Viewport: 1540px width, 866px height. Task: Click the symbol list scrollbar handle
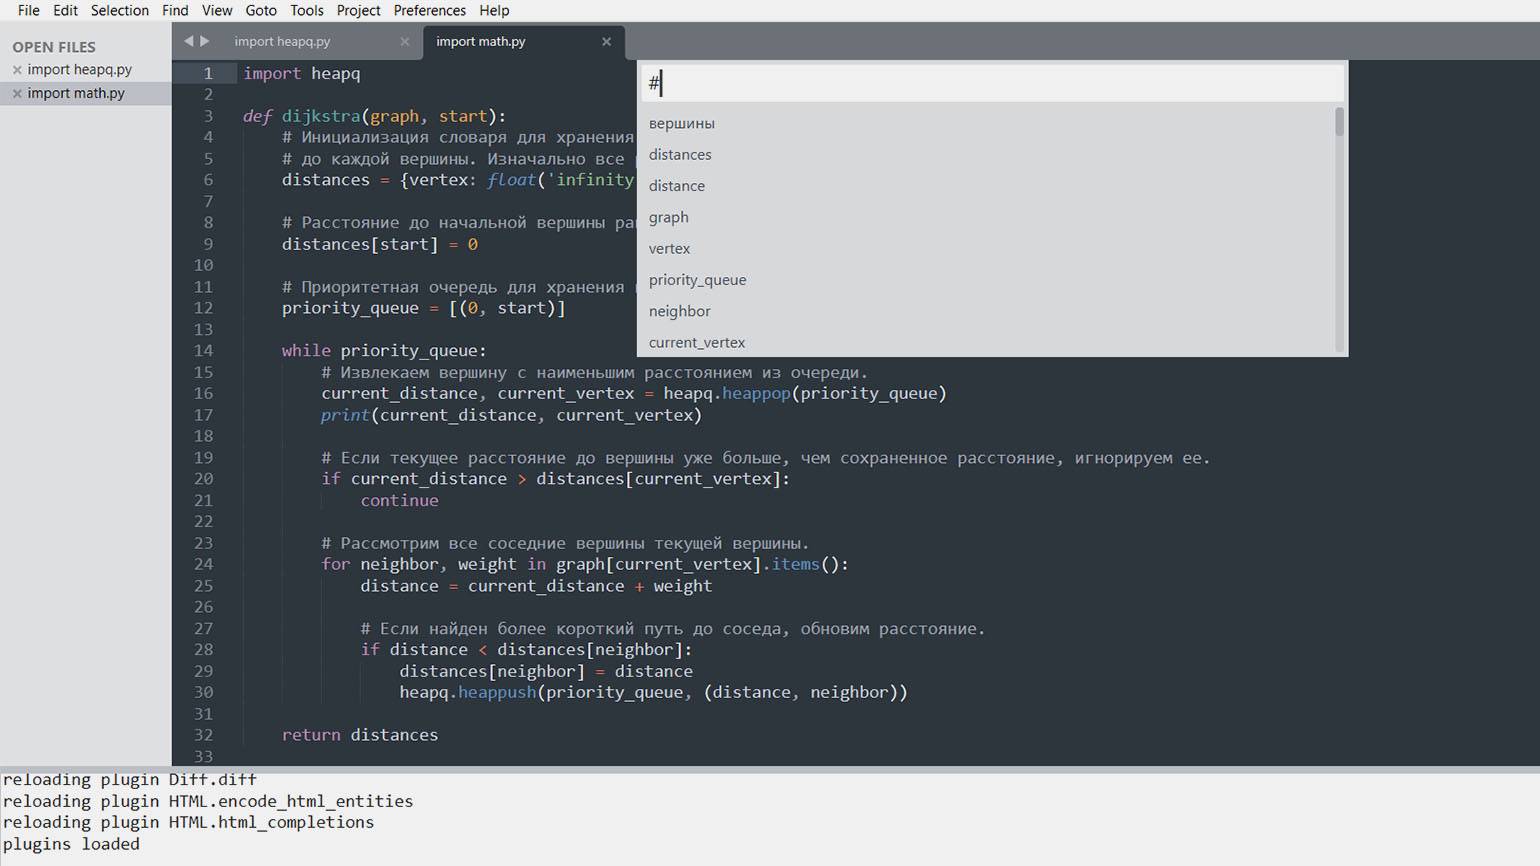[1340, 122]
